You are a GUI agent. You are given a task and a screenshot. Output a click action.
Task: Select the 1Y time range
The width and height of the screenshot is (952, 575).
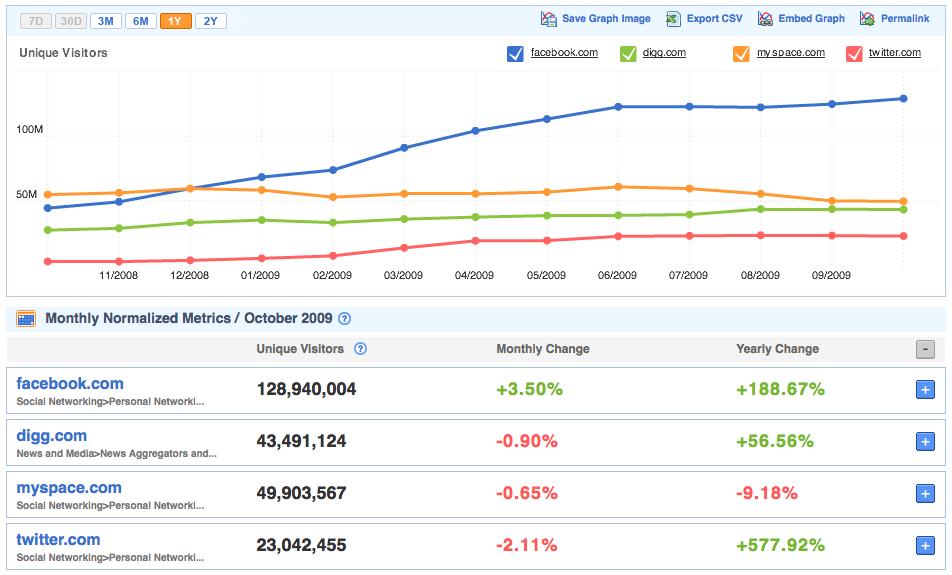[x=175, y=21]
